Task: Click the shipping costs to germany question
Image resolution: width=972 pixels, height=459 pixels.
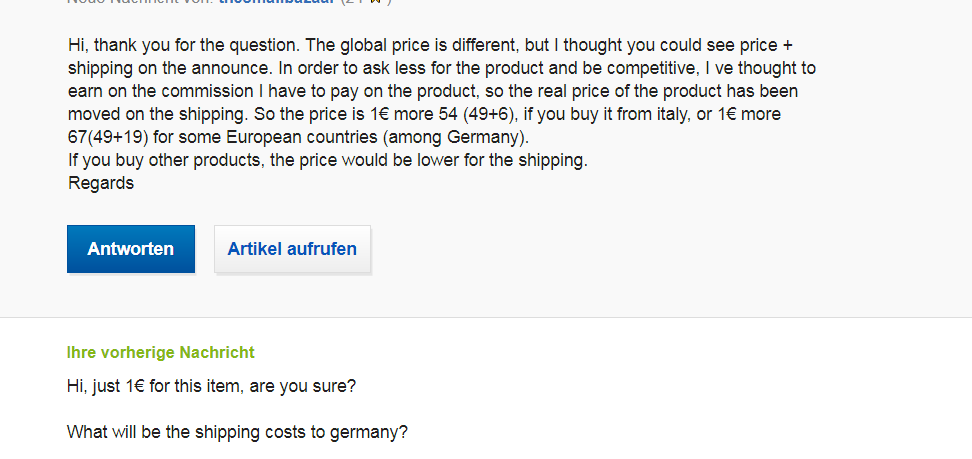Action: click(x=237, y=432)
